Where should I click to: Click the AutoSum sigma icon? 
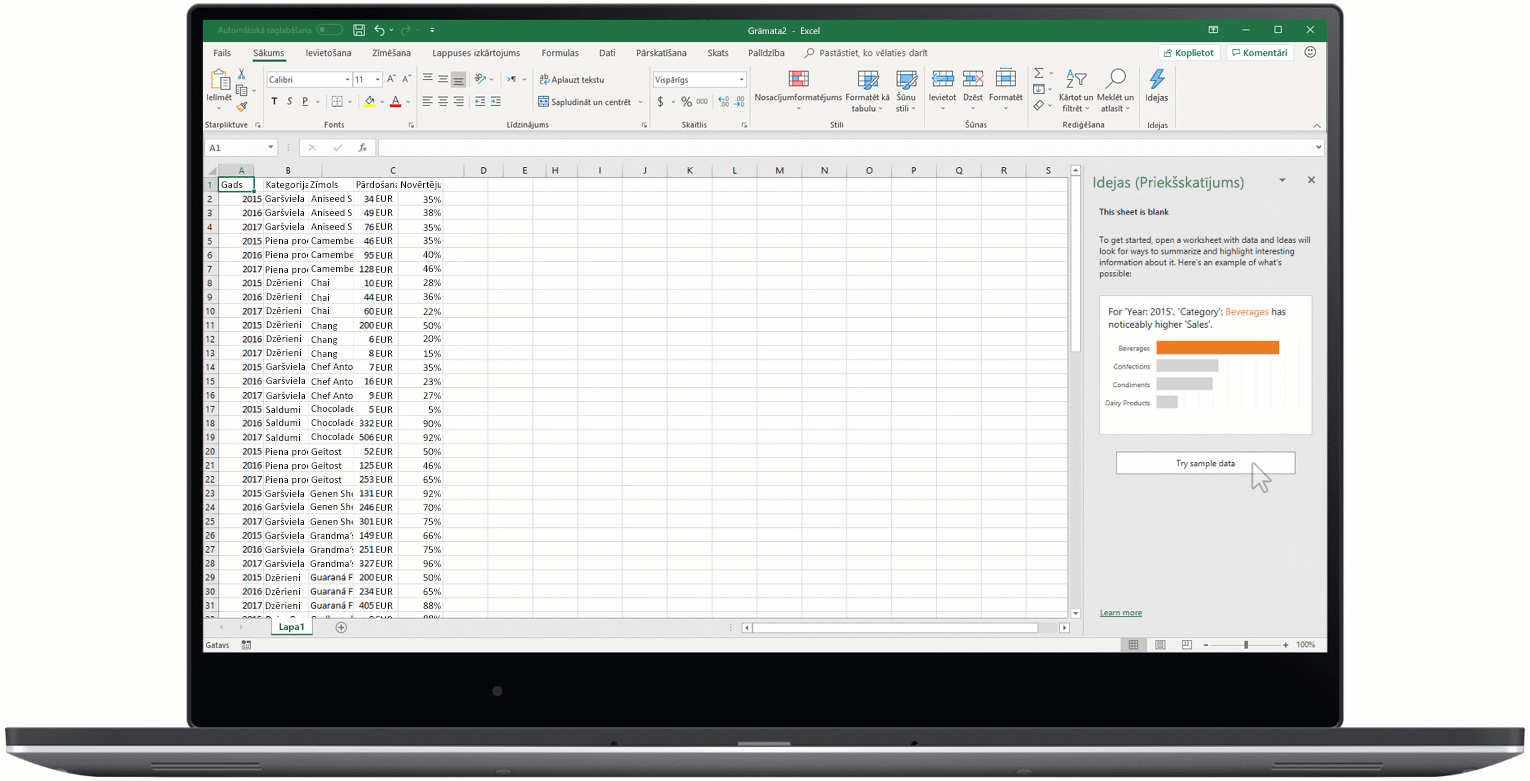point(1039,73)
